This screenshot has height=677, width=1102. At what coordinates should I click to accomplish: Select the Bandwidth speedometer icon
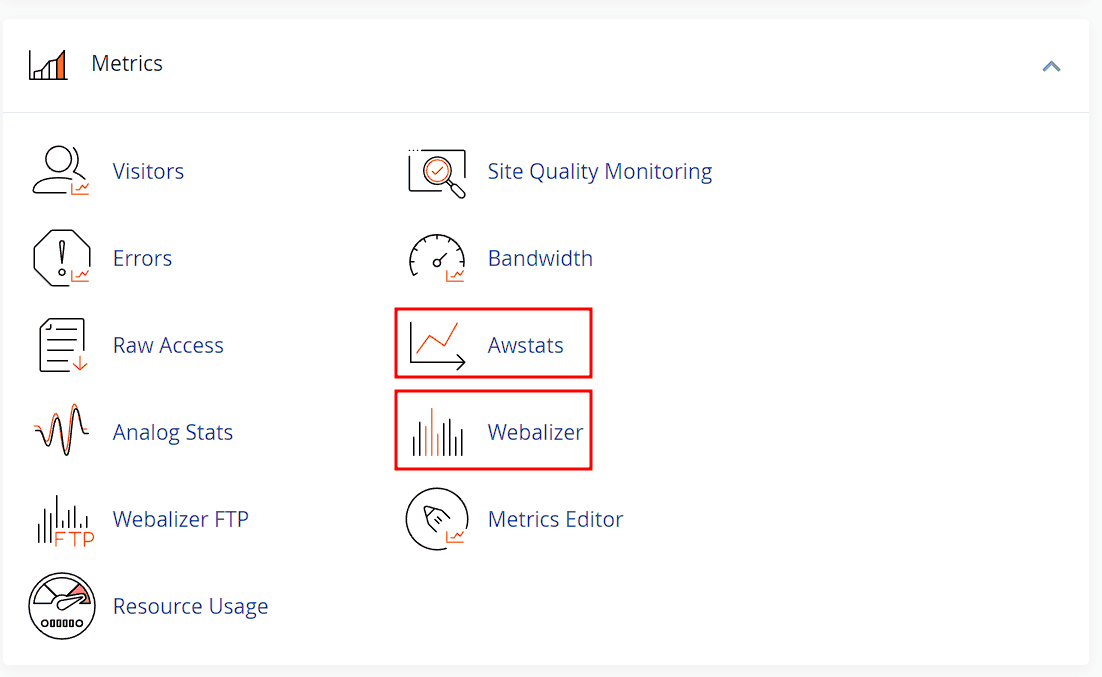point(437,257)
